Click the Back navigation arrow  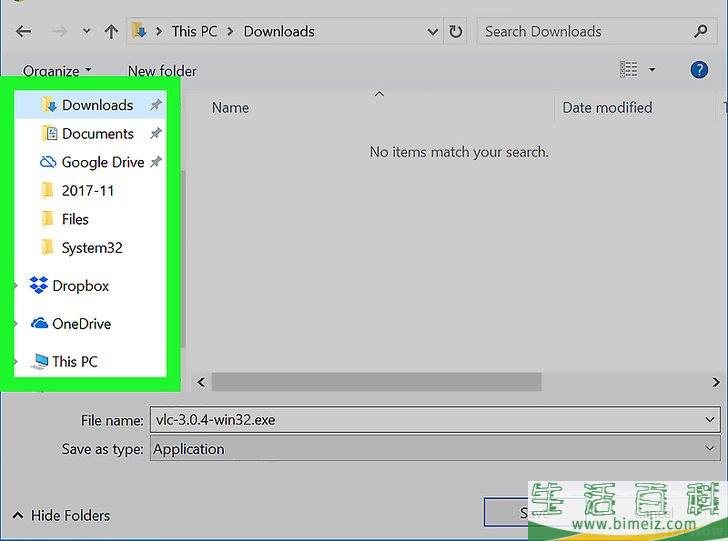click(x=23, y=32)
